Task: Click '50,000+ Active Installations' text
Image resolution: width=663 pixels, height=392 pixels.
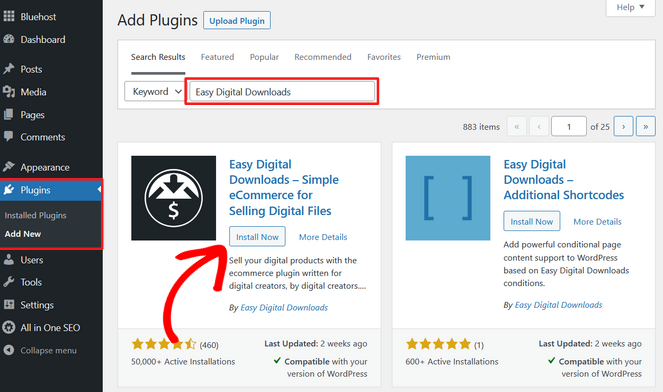Action: (x=183, y=362)
